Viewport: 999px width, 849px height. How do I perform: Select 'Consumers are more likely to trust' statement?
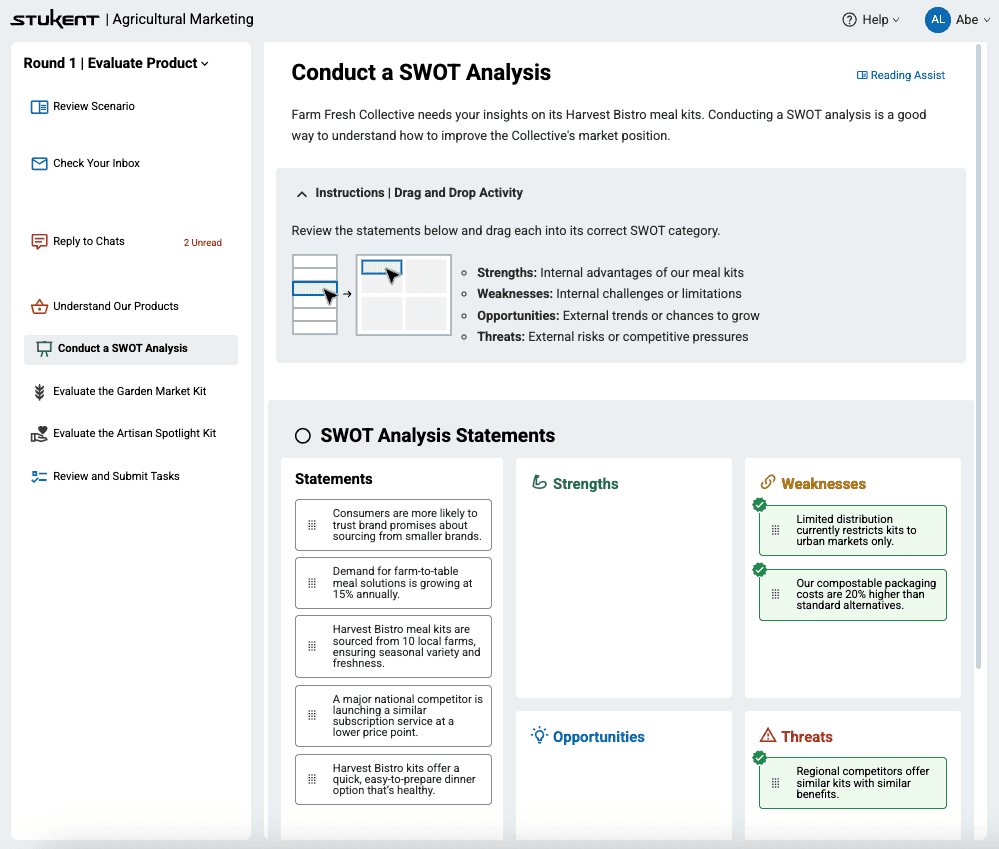pos(393,525)
